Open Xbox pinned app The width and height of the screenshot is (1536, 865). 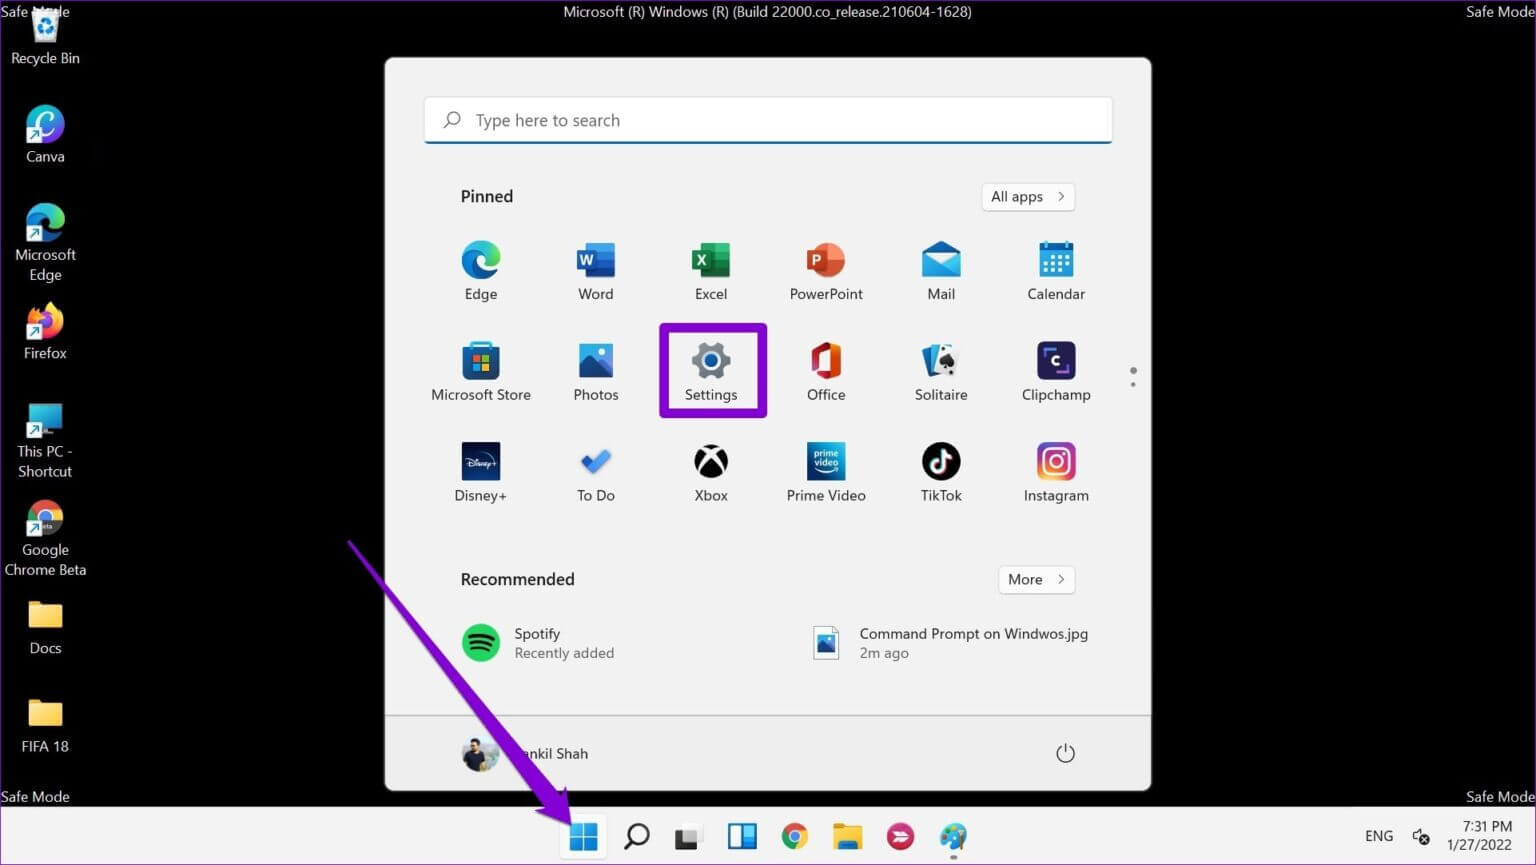pyautogui.click(x=711, y=473)
